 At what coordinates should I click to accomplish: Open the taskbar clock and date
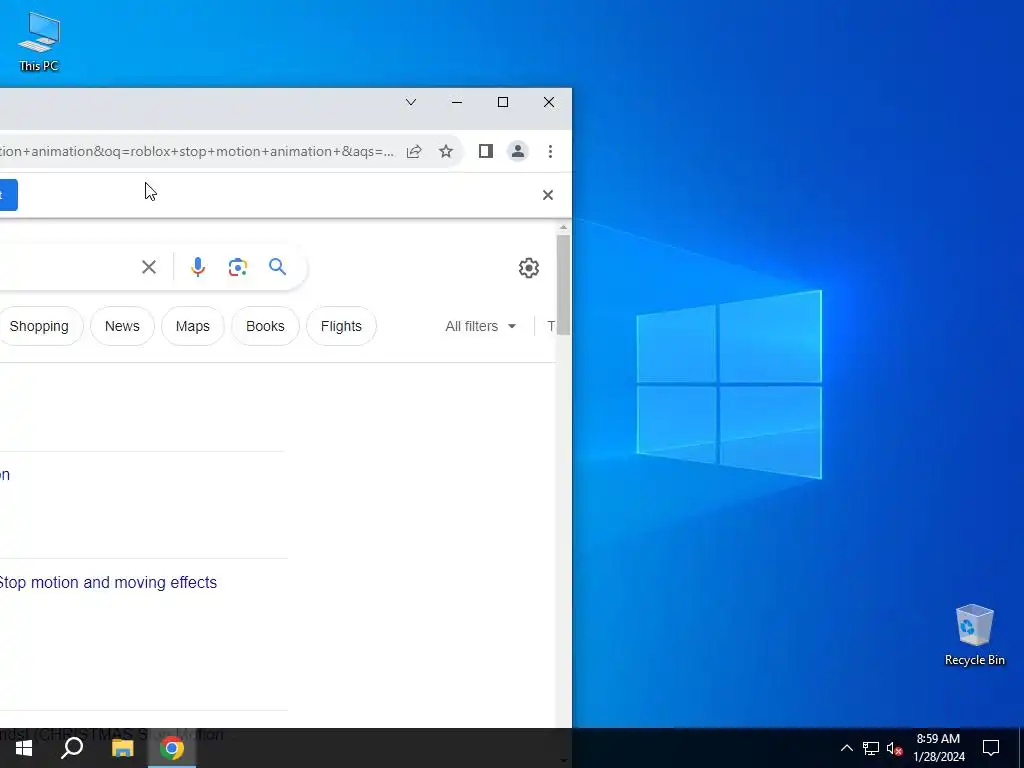click(938, 748)
